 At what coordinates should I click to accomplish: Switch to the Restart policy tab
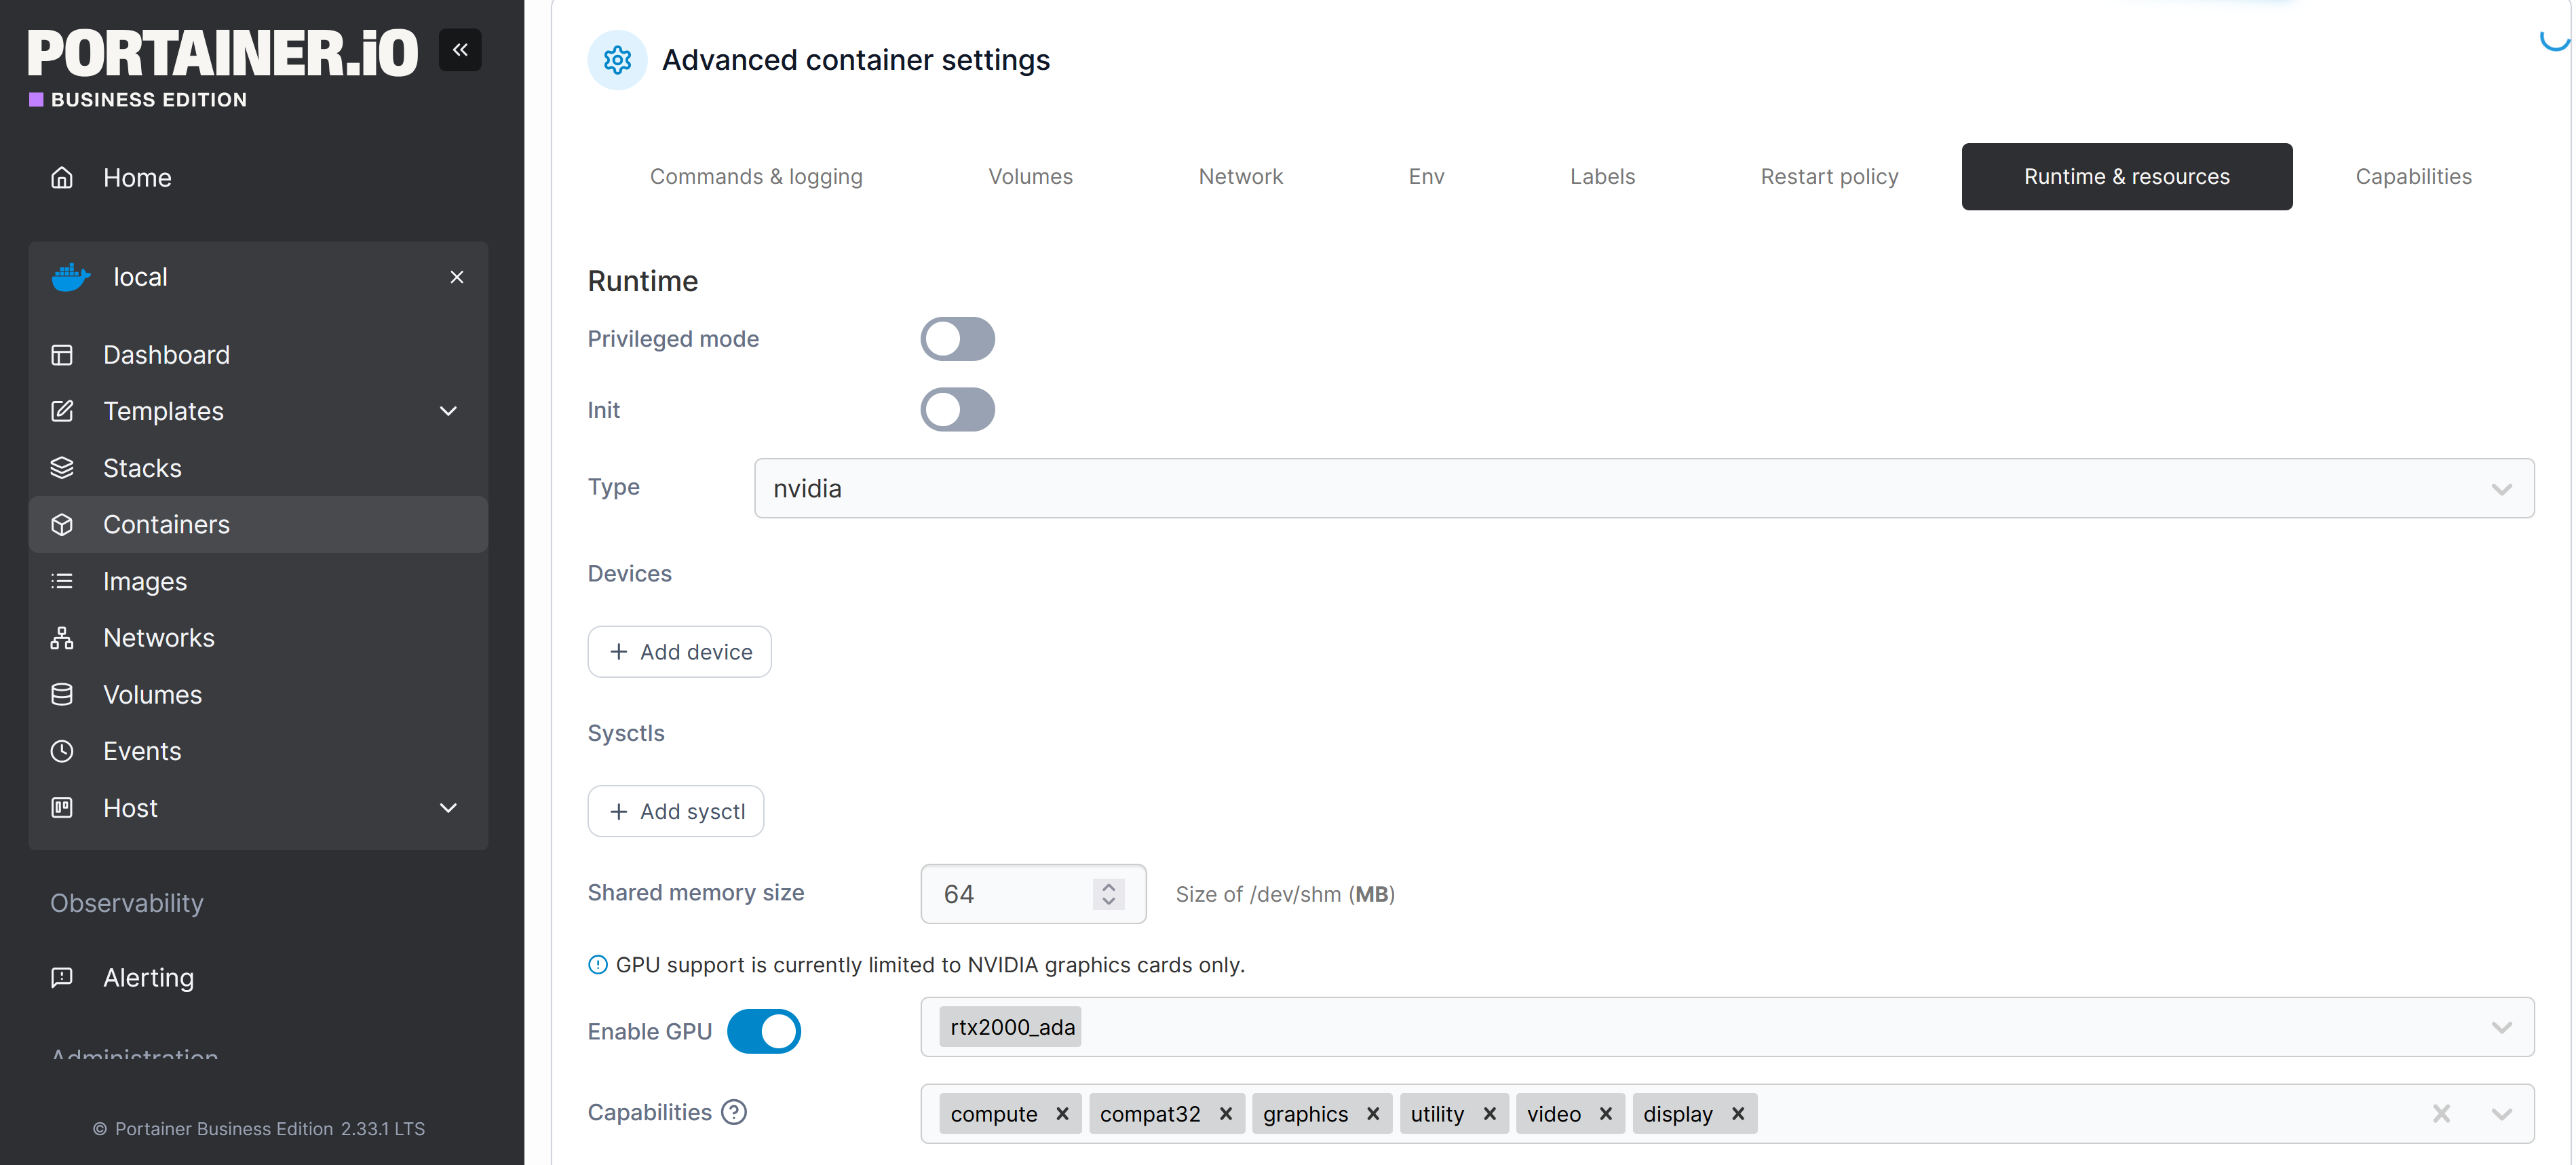coord(1829,177)
